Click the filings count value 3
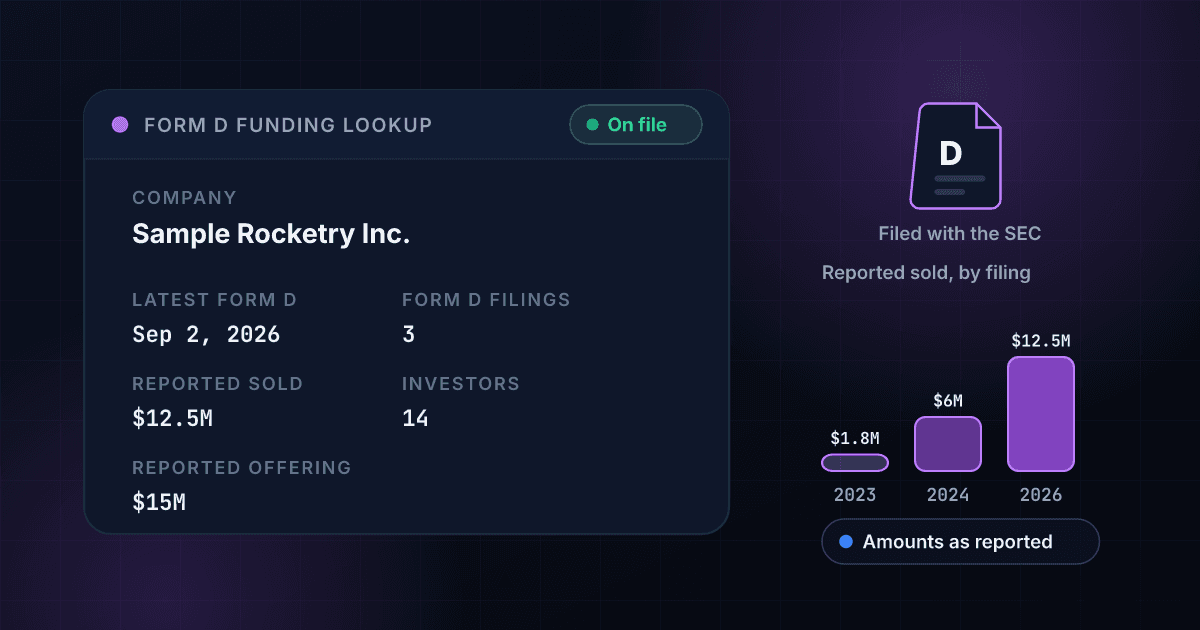 click(408, 334)
